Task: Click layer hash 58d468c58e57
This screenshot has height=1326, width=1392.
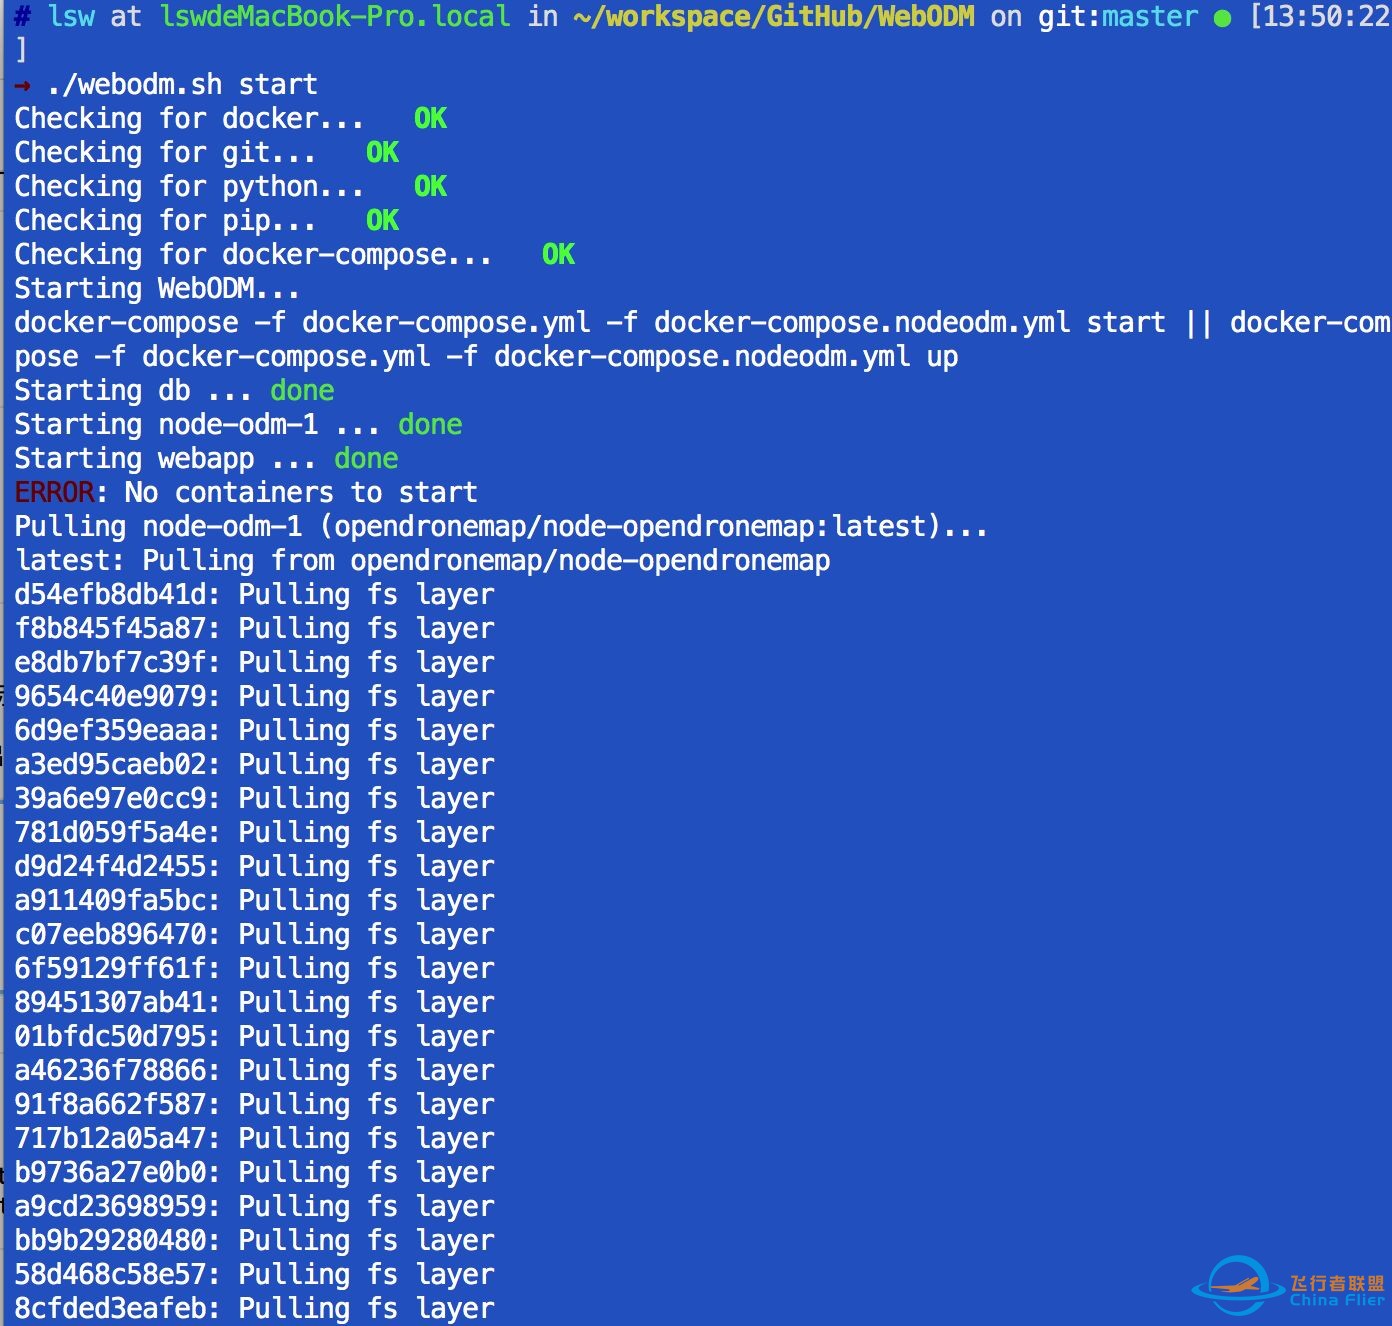Action: pyautogui.click(x=110, y=1274)
